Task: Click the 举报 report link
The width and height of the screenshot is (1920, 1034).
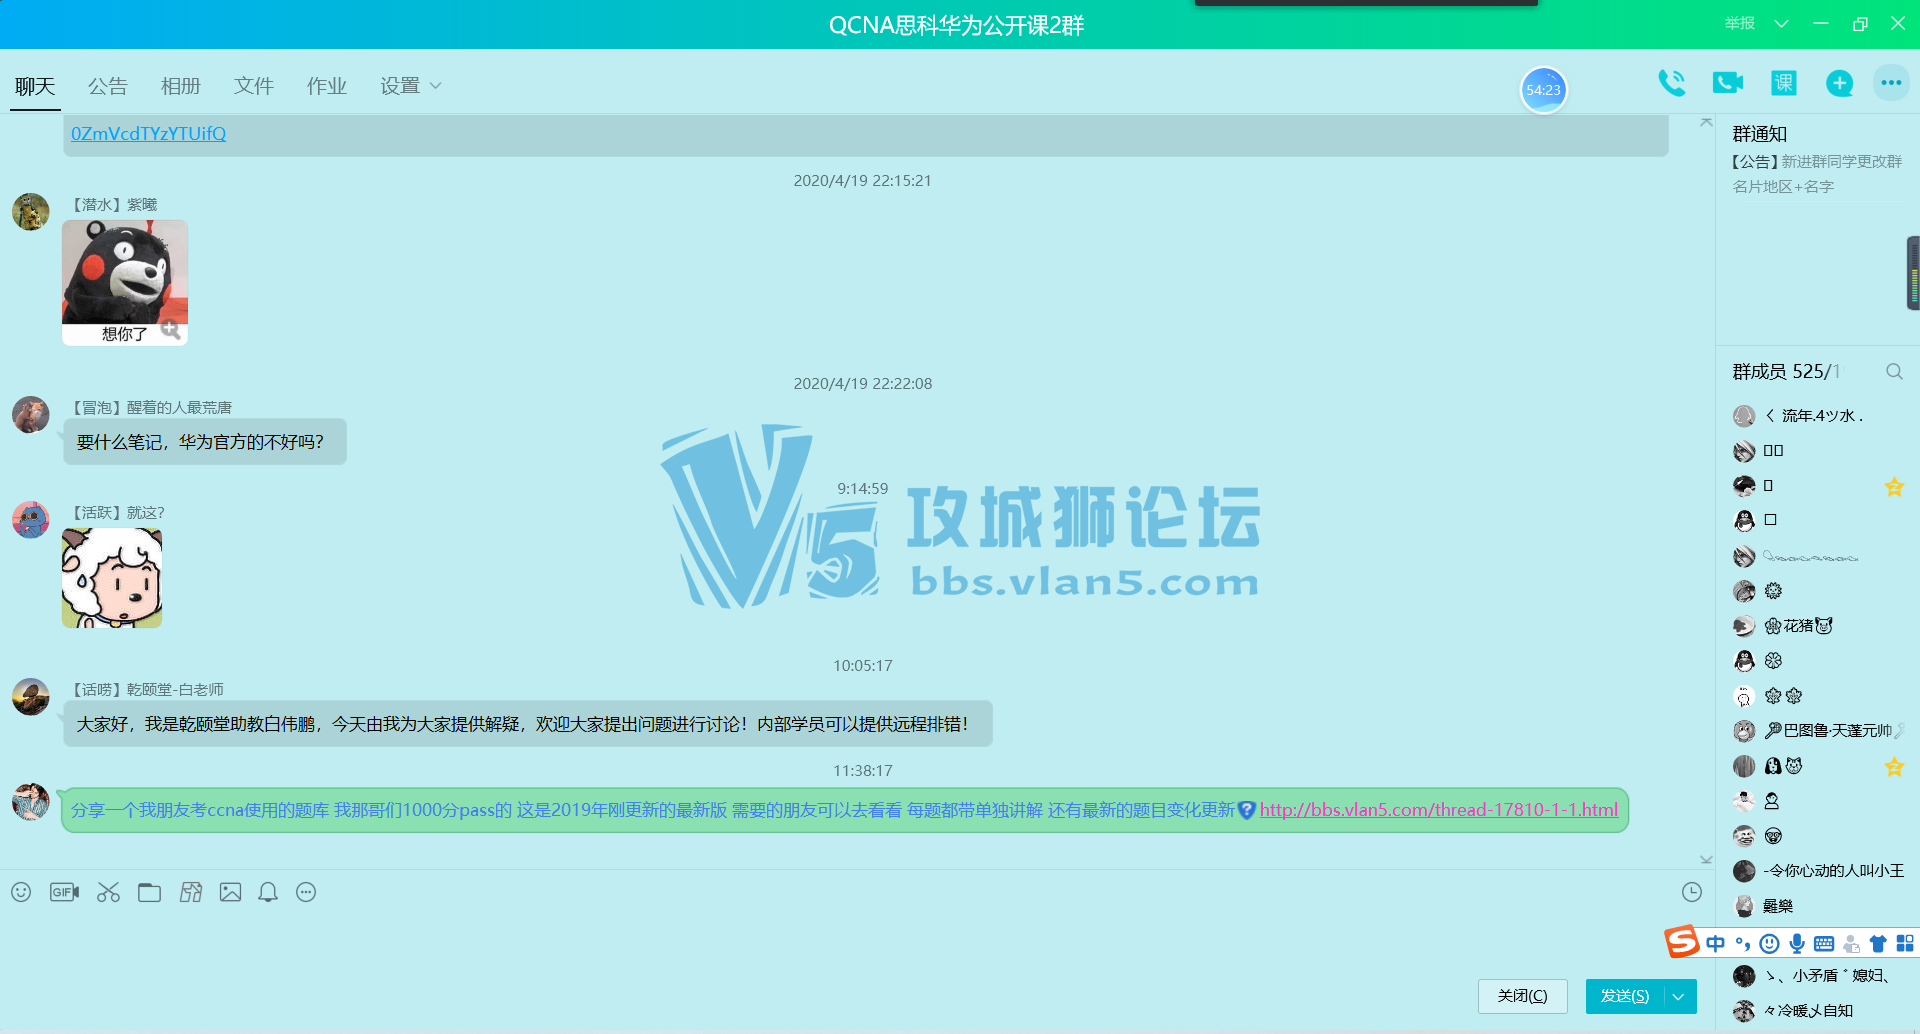Action: (1740, 23)
